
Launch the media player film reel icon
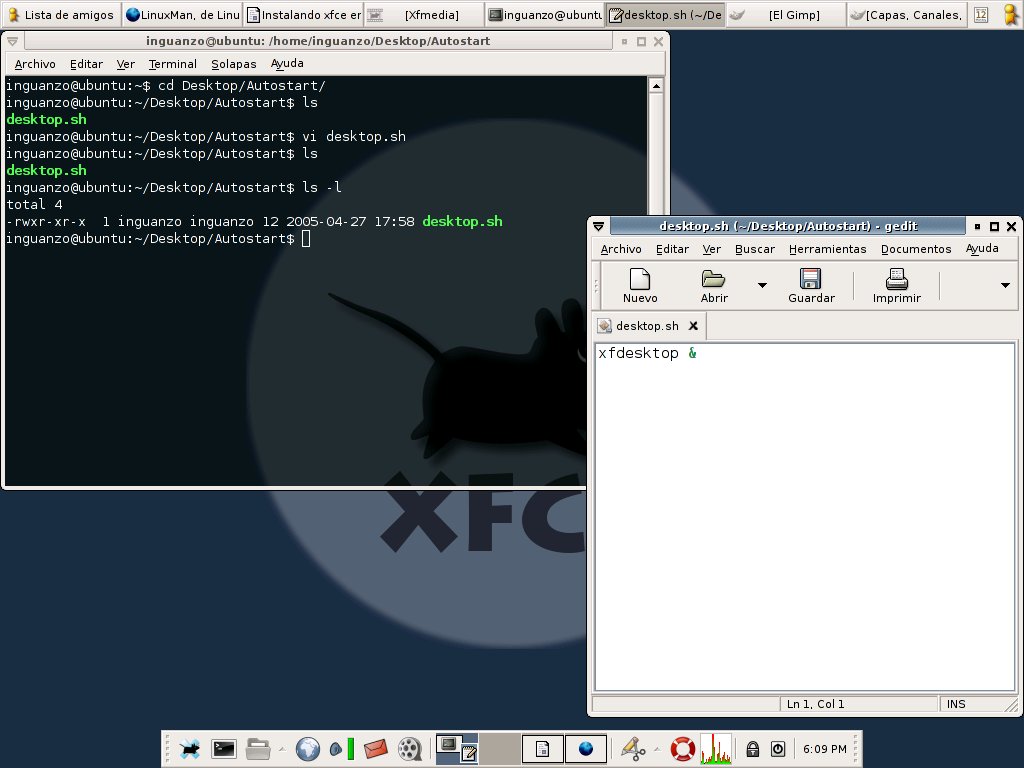click(x=409, y=748)
